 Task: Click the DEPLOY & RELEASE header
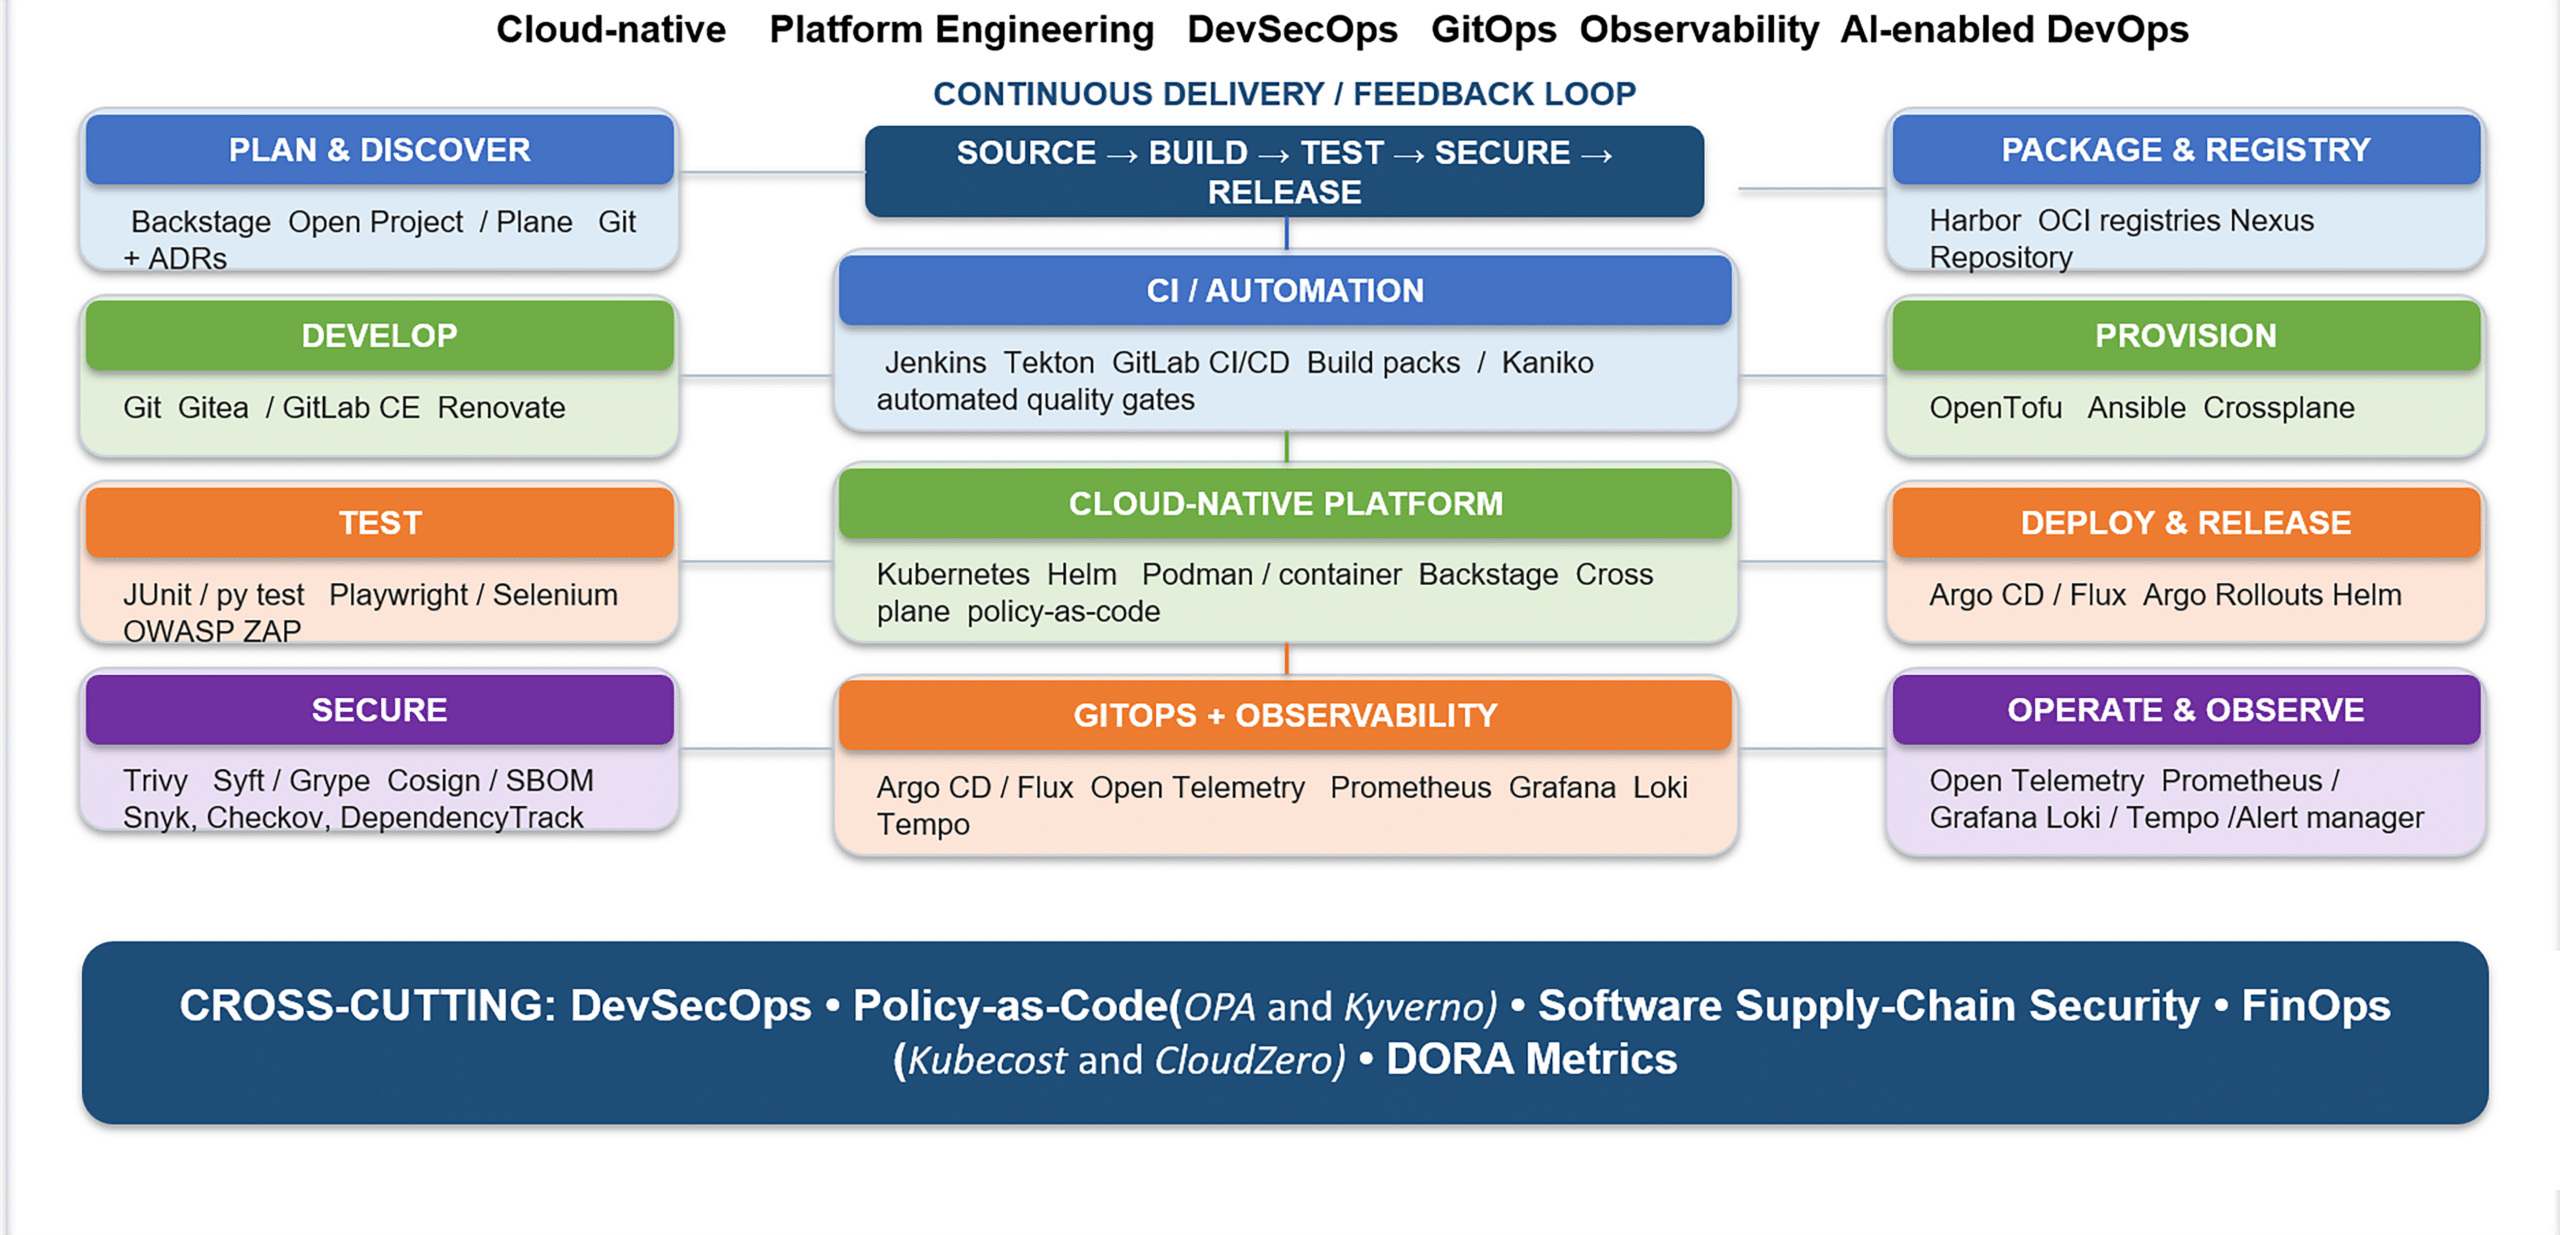(2186, 523)
